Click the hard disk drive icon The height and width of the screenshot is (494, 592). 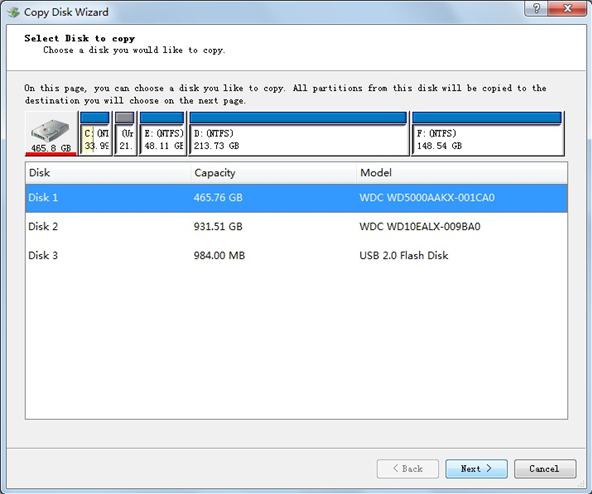pos(50,130)
